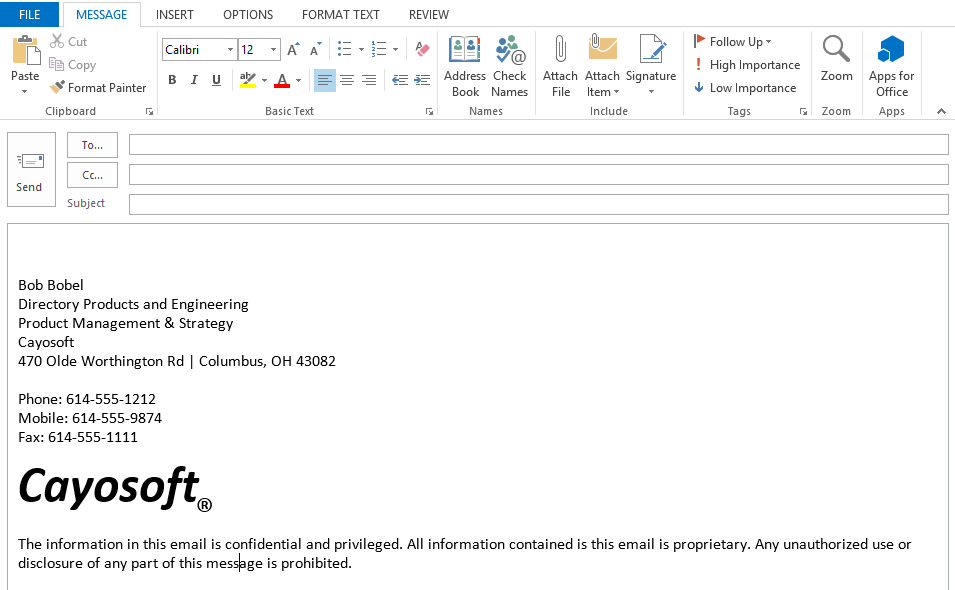Mark message as Low Importance
The height and width of the screenshot is (590, 955).
(x=745, y=88)
